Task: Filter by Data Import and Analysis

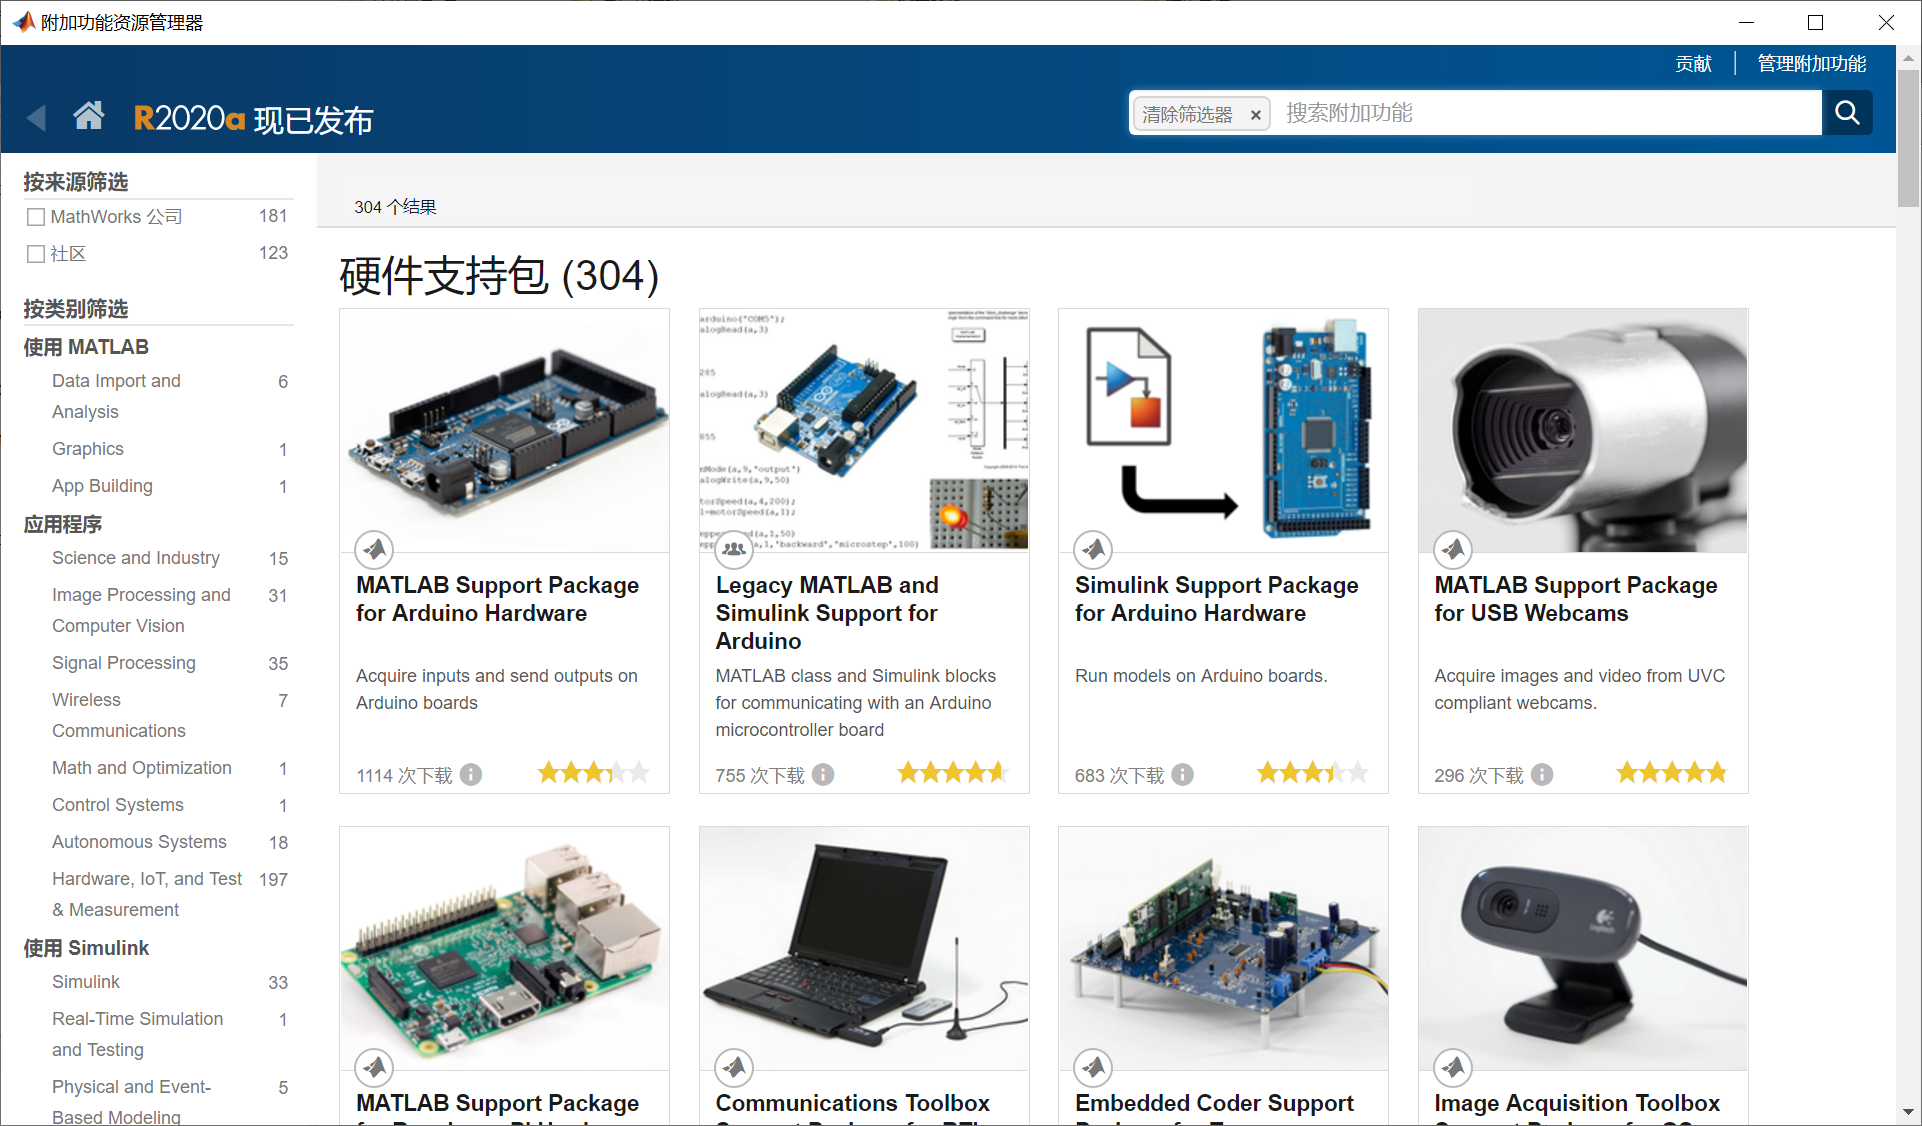Action: click(116, 396)
